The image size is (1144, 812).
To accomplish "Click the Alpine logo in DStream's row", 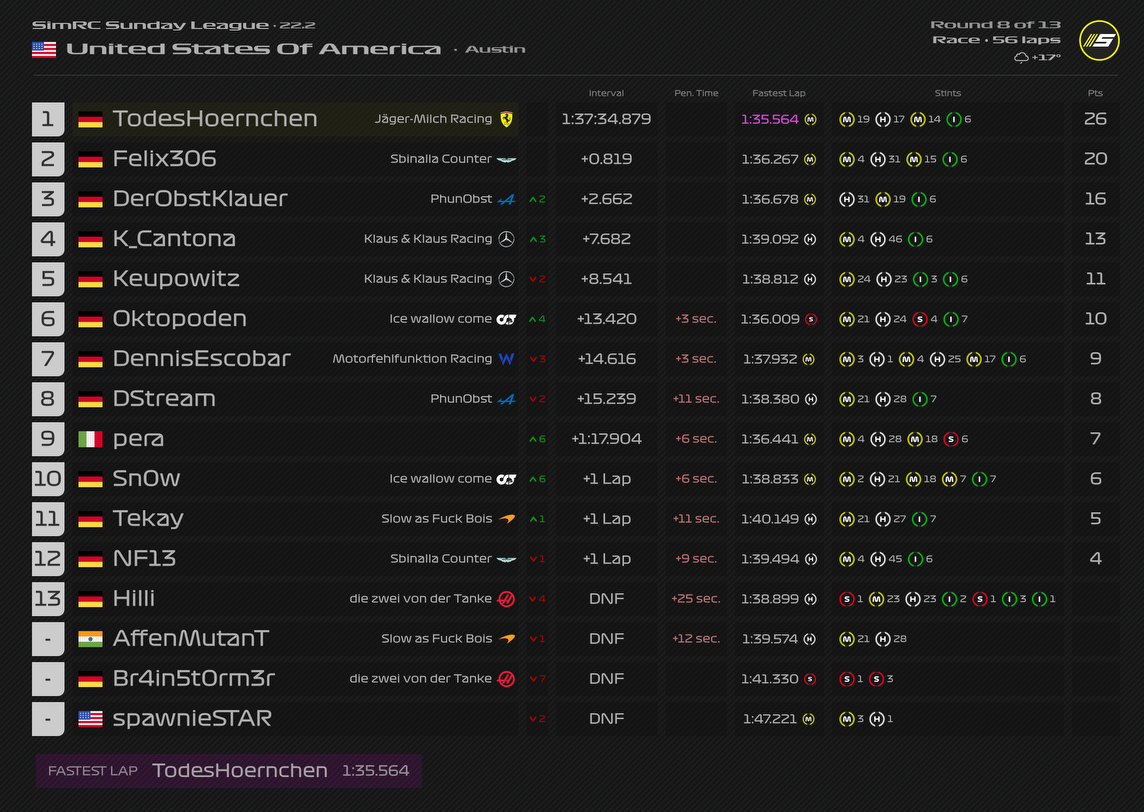I will pos(507,399).
